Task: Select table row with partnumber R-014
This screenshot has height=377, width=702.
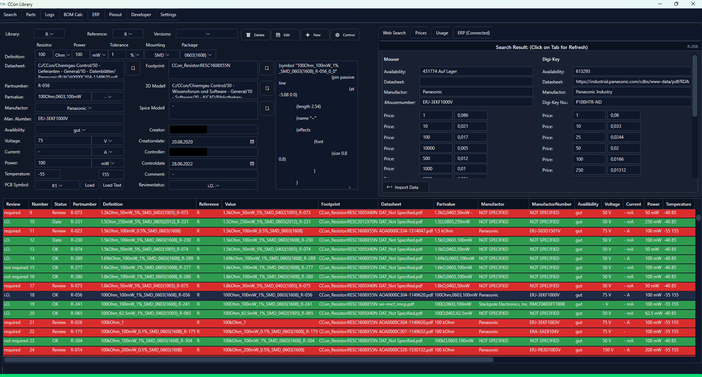Action: tap(349, 350)
